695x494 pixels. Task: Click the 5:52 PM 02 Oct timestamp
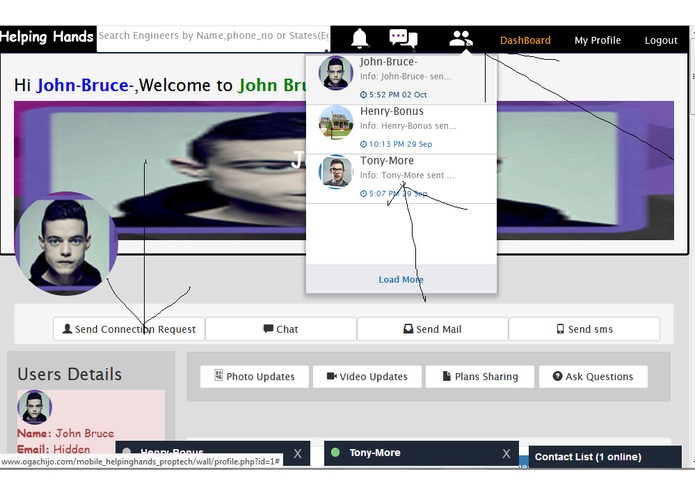394,95
